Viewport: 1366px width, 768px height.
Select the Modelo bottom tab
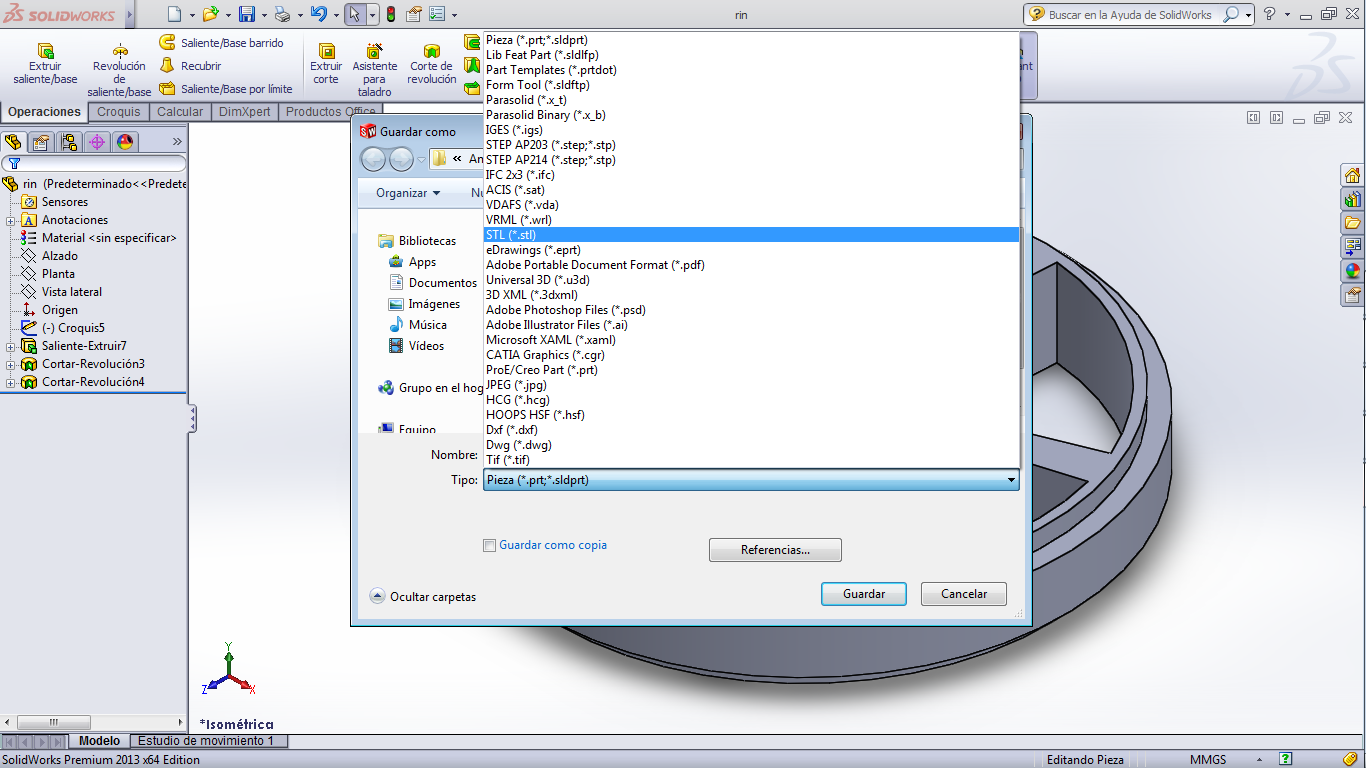click(100, 741)
